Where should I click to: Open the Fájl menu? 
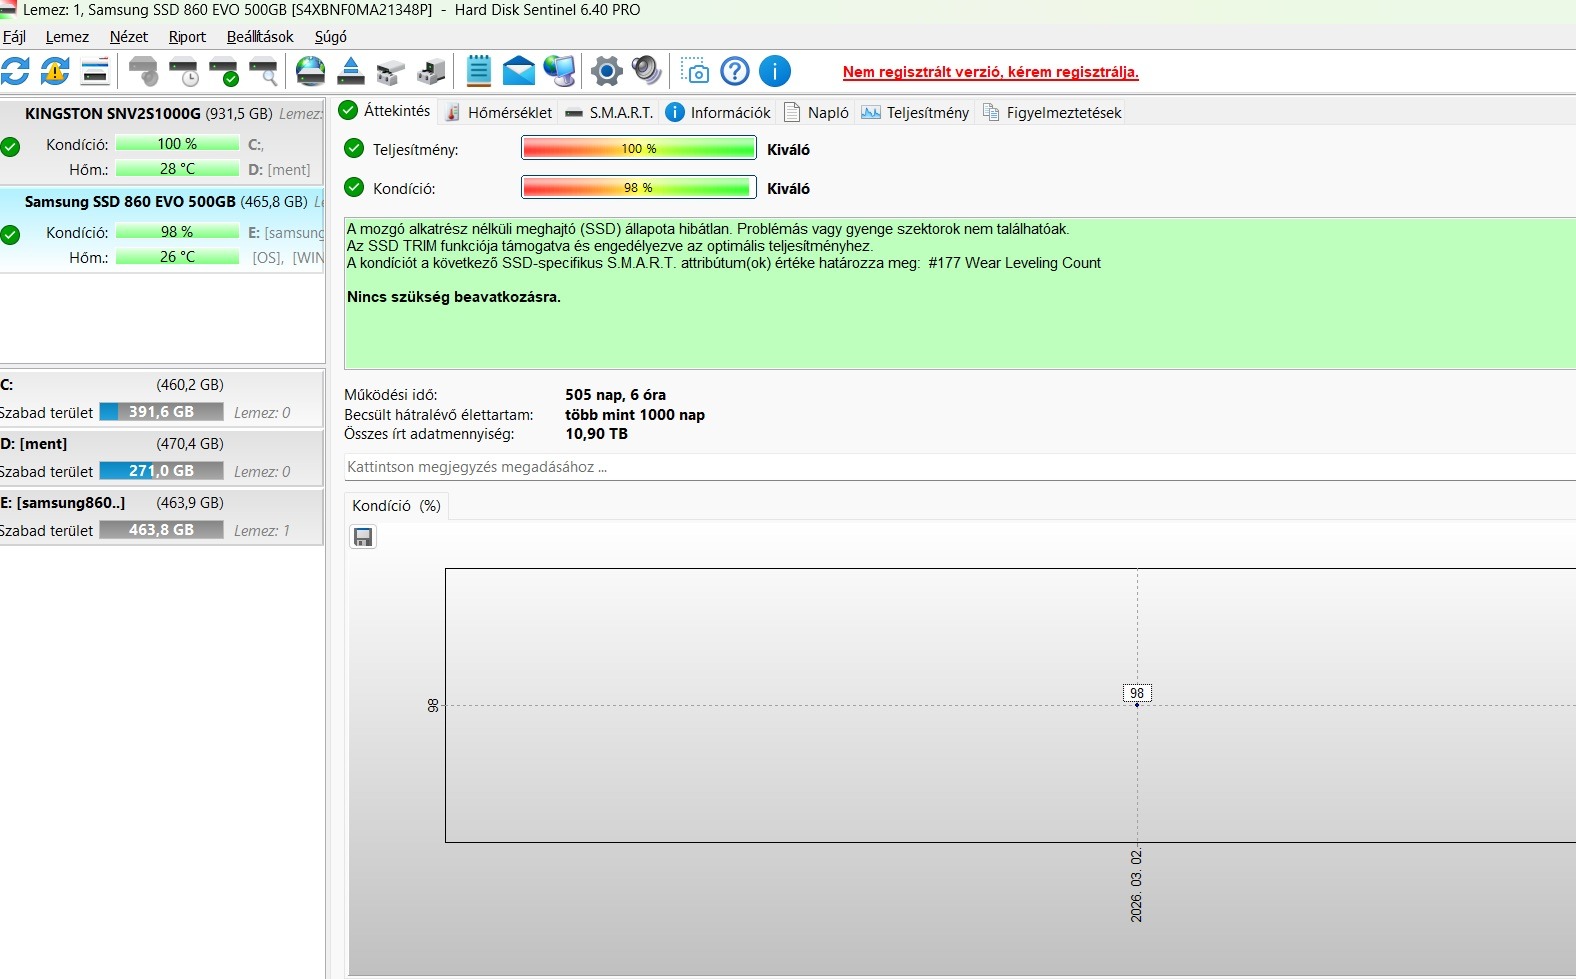point(15,37)
